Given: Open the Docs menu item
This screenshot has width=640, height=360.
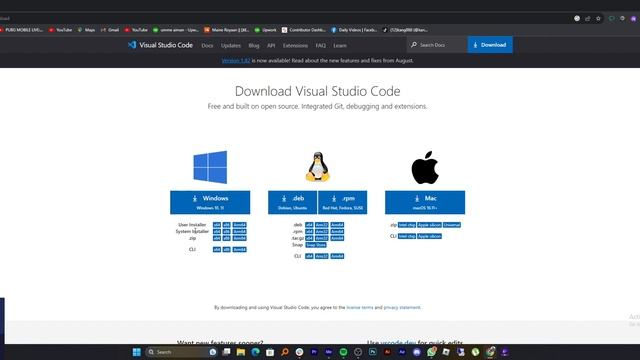Looking at the screenshot, I should 207,46.
